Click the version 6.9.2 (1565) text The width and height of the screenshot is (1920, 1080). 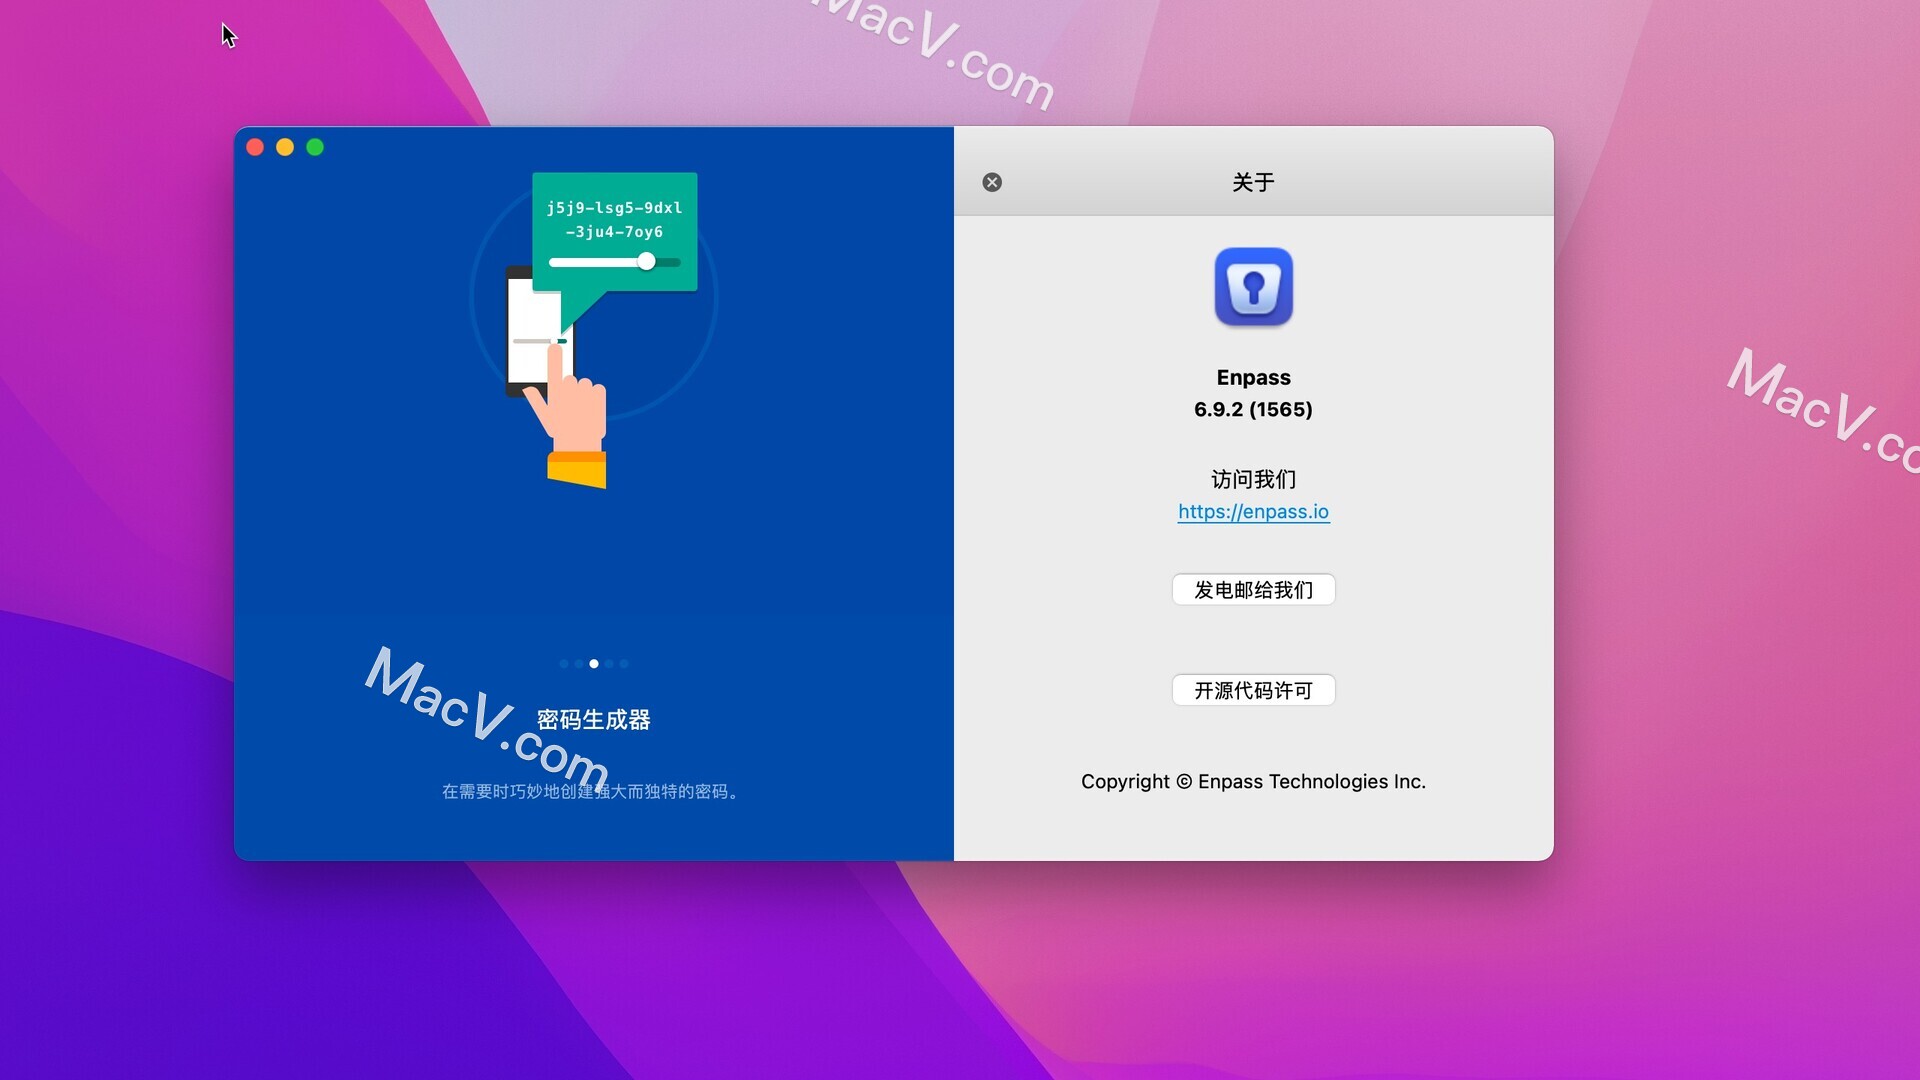(1253, 409)
